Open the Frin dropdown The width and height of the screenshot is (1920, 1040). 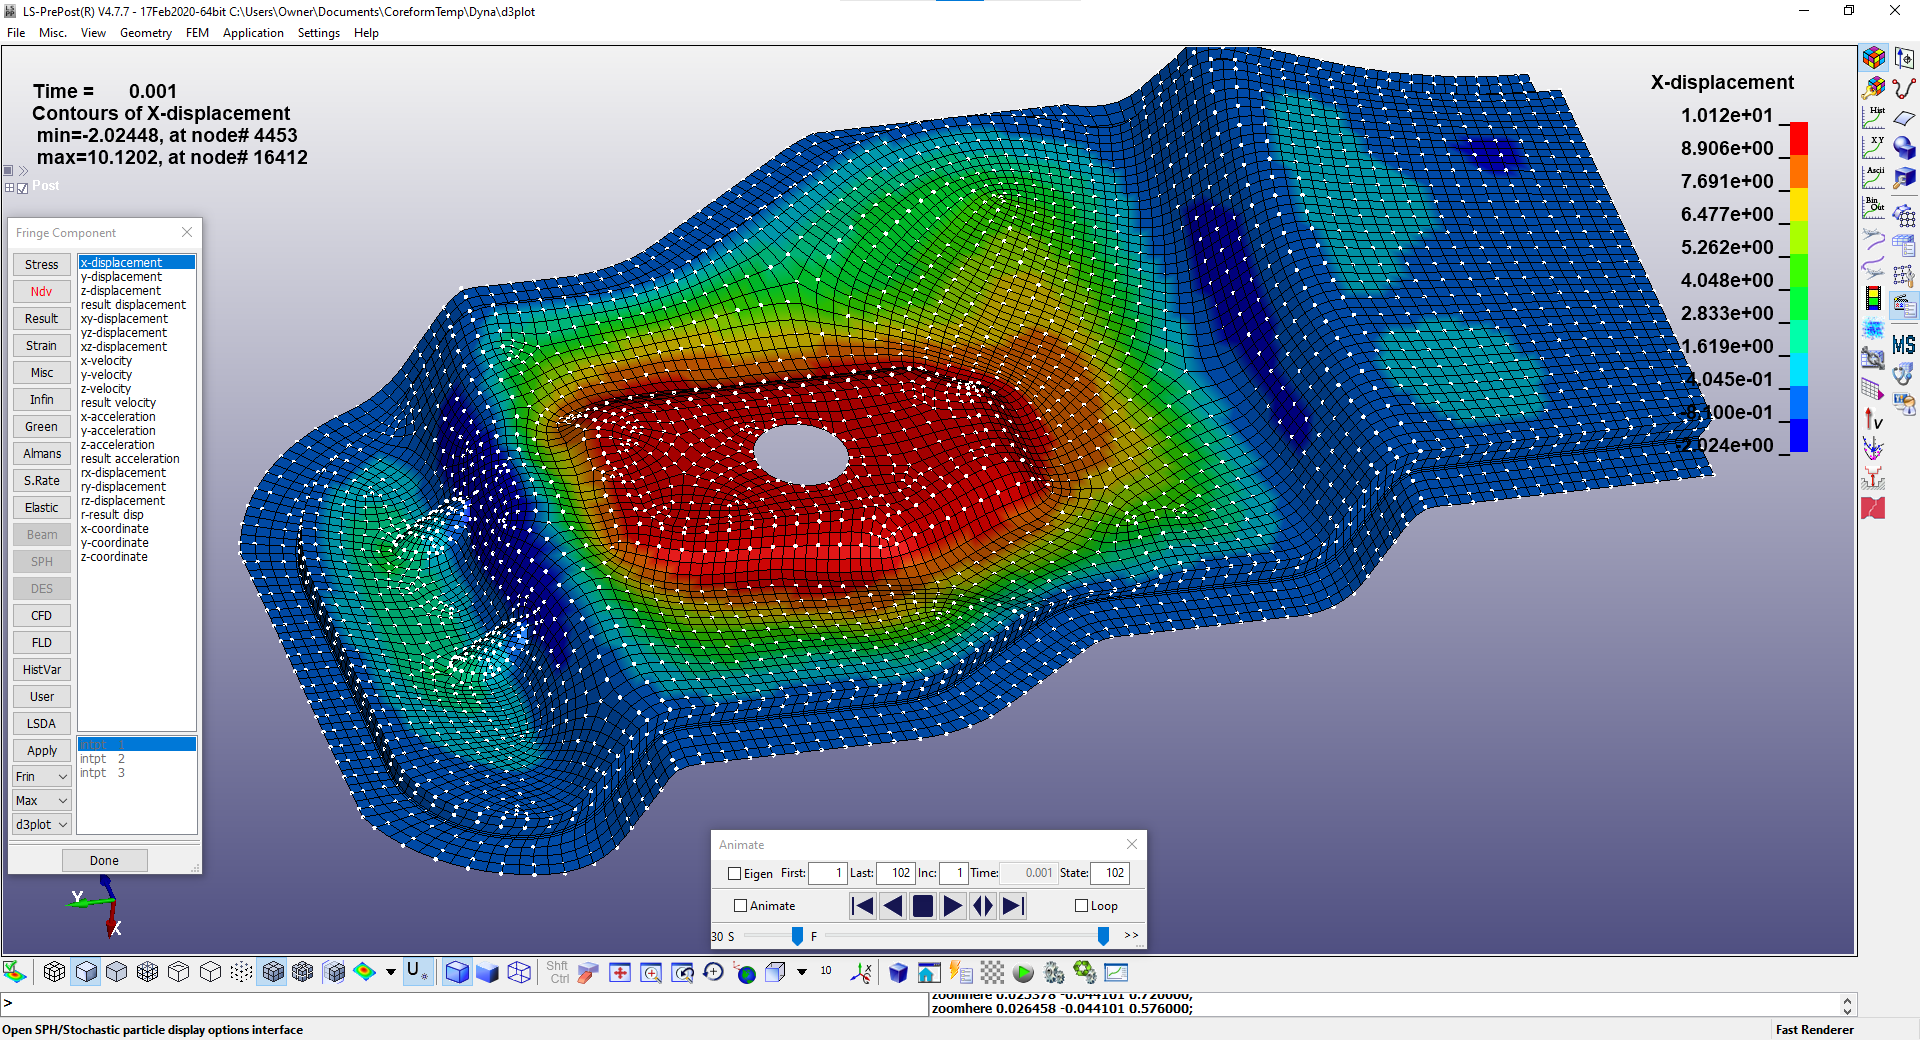coord(42,777)
